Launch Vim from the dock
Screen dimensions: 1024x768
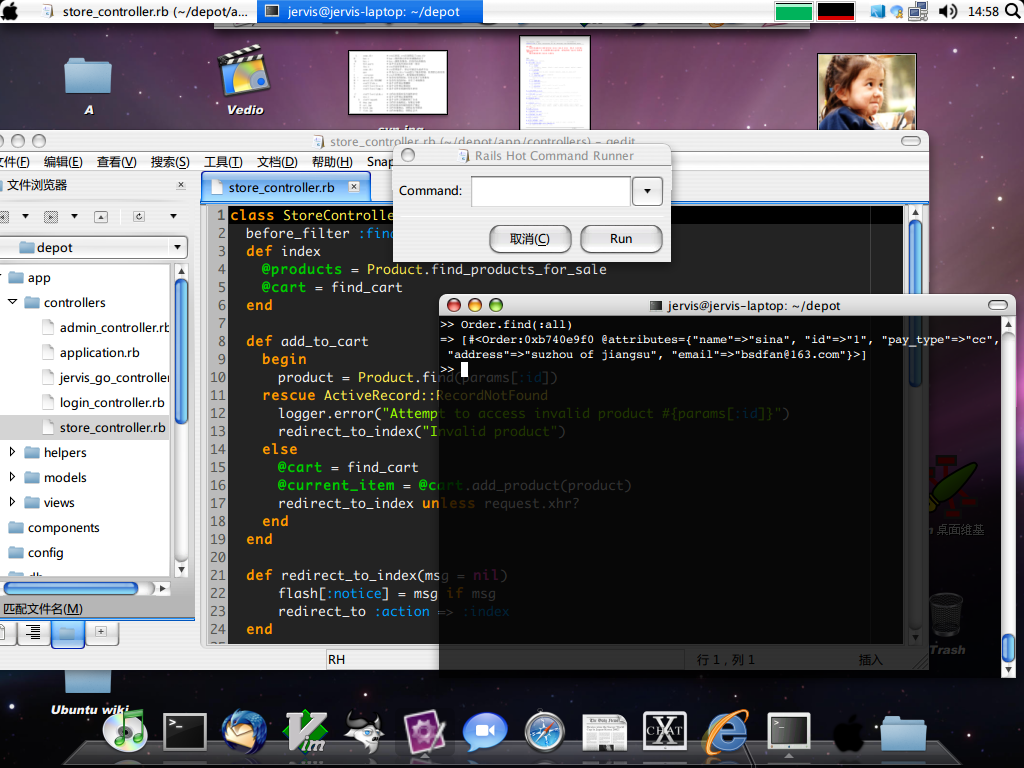click(x=306, y=731)
